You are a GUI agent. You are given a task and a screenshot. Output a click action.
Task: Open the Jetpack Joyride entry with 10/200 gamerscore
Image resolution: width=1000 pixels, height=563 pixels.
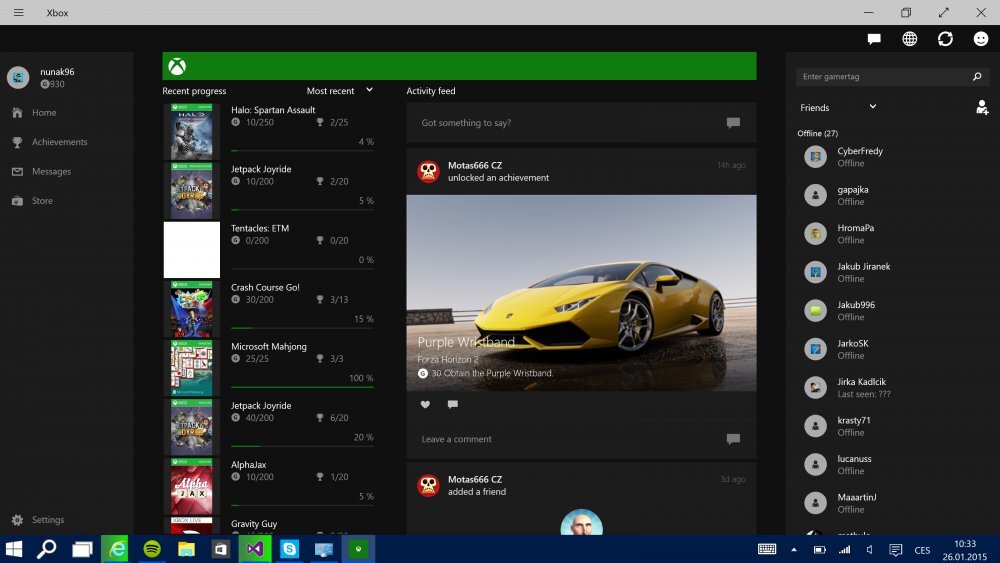[268, 191]
